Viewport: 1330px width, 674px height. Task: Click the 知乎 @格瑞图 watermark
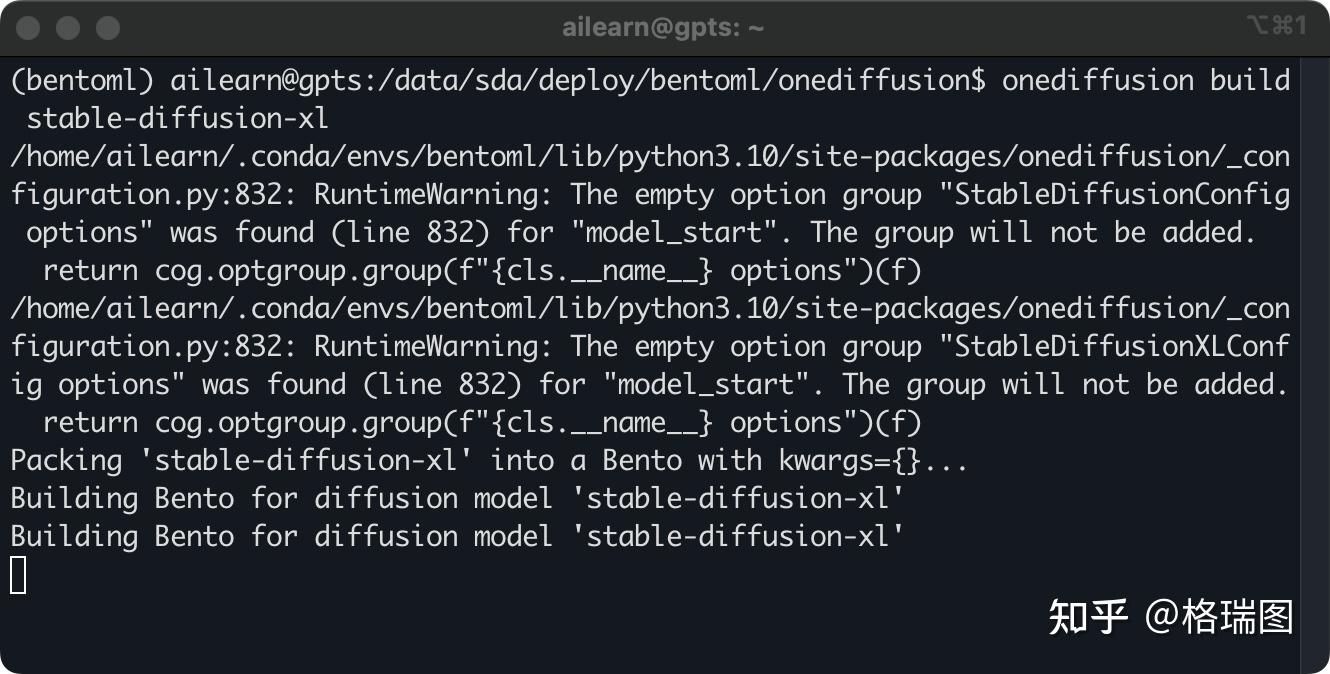pos(1171,617)
